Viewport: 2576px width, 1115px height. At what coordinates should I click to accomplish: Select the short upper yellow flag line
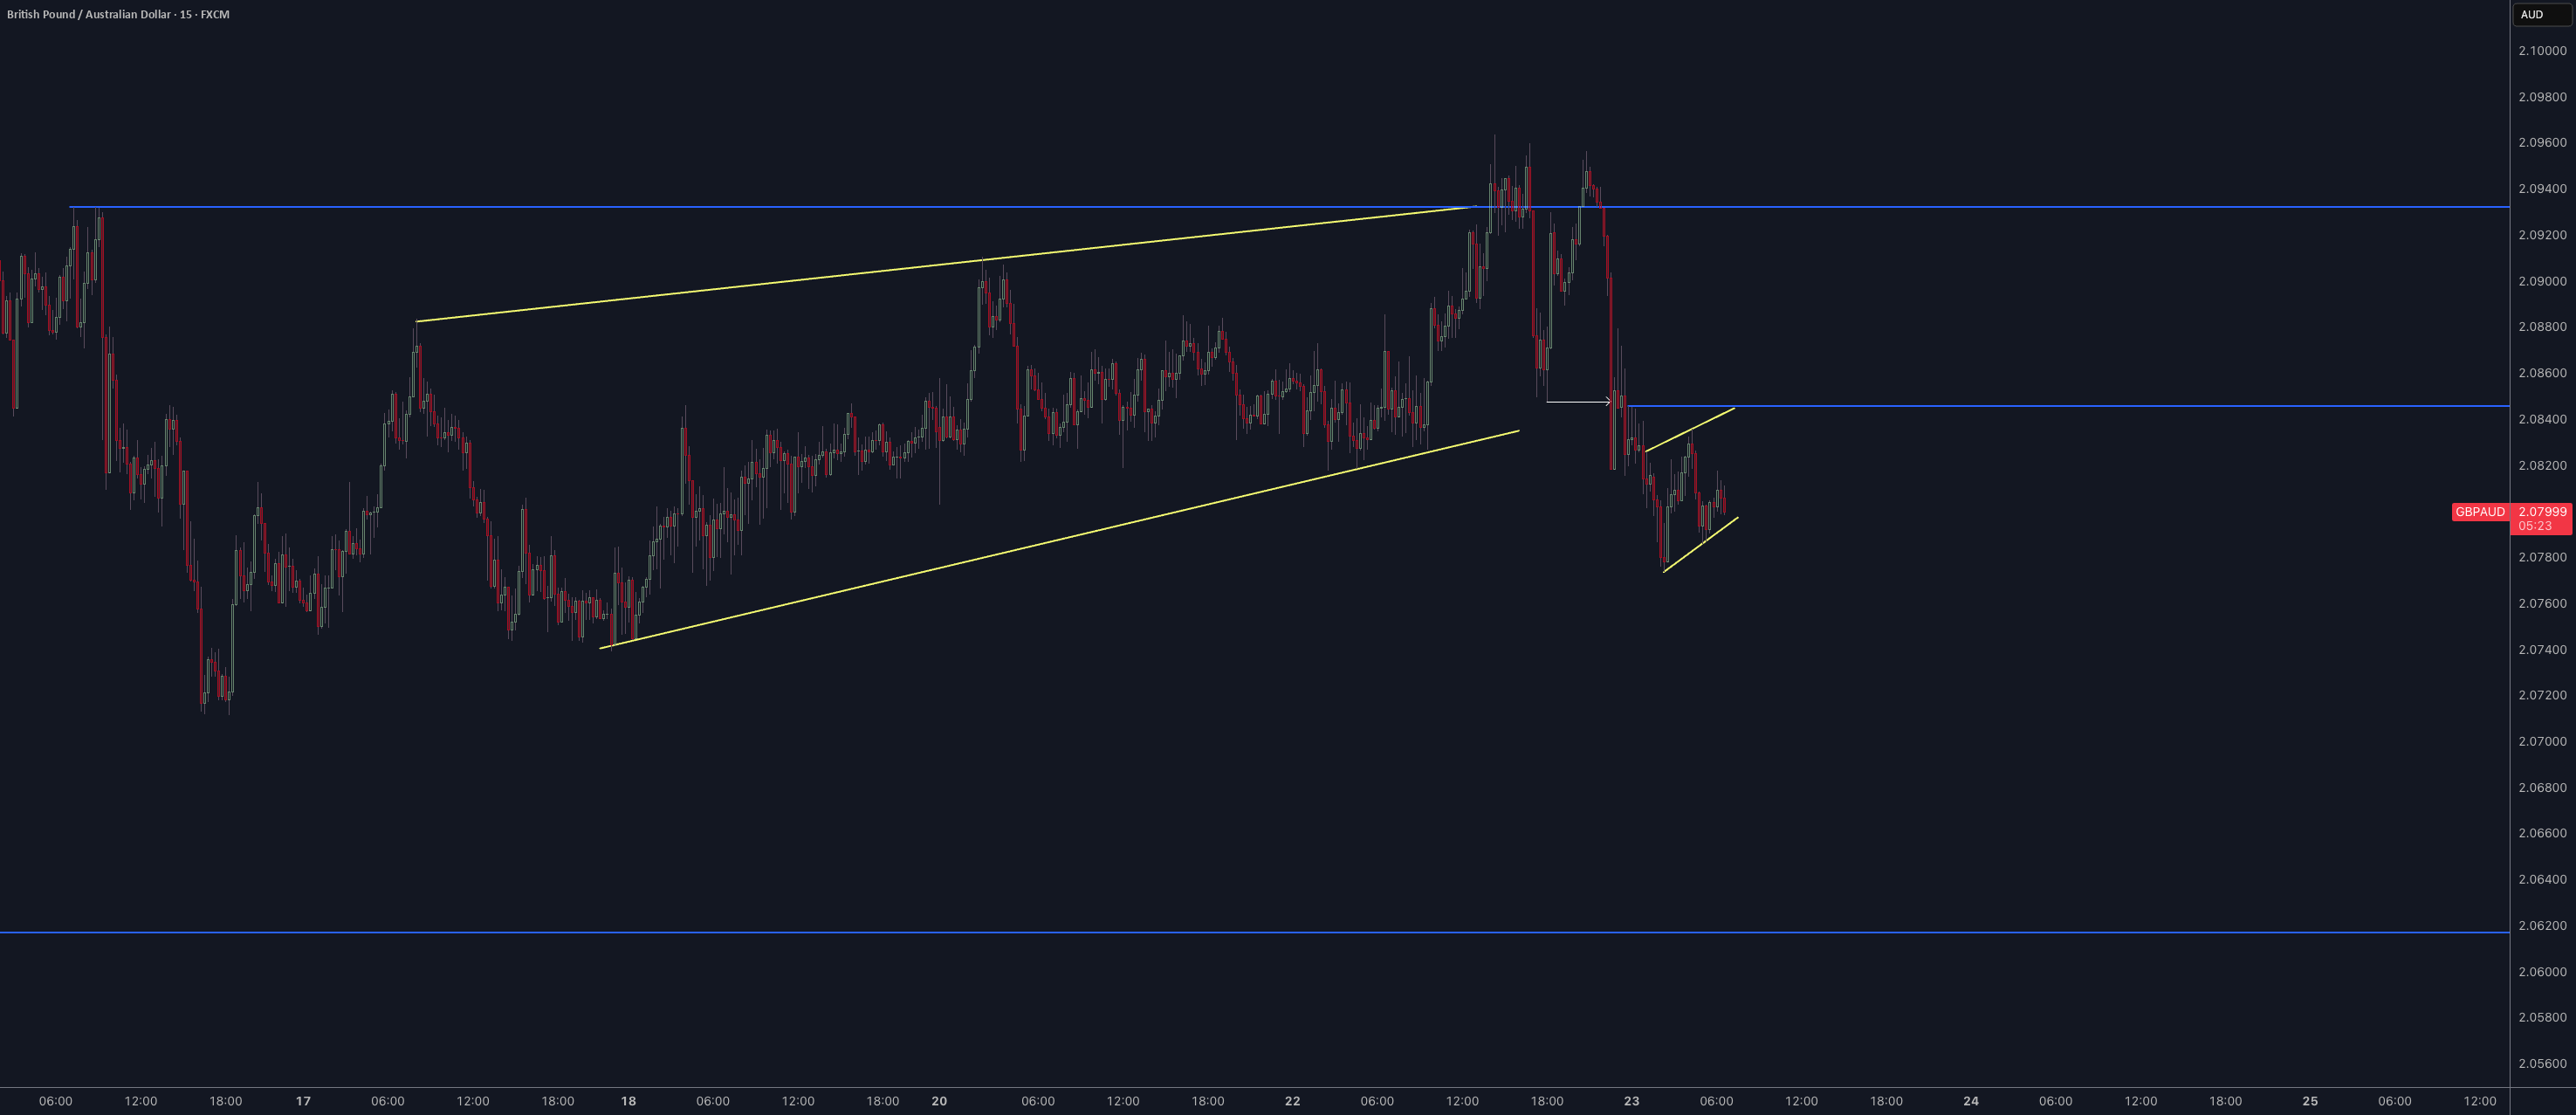pos(1690,429)
